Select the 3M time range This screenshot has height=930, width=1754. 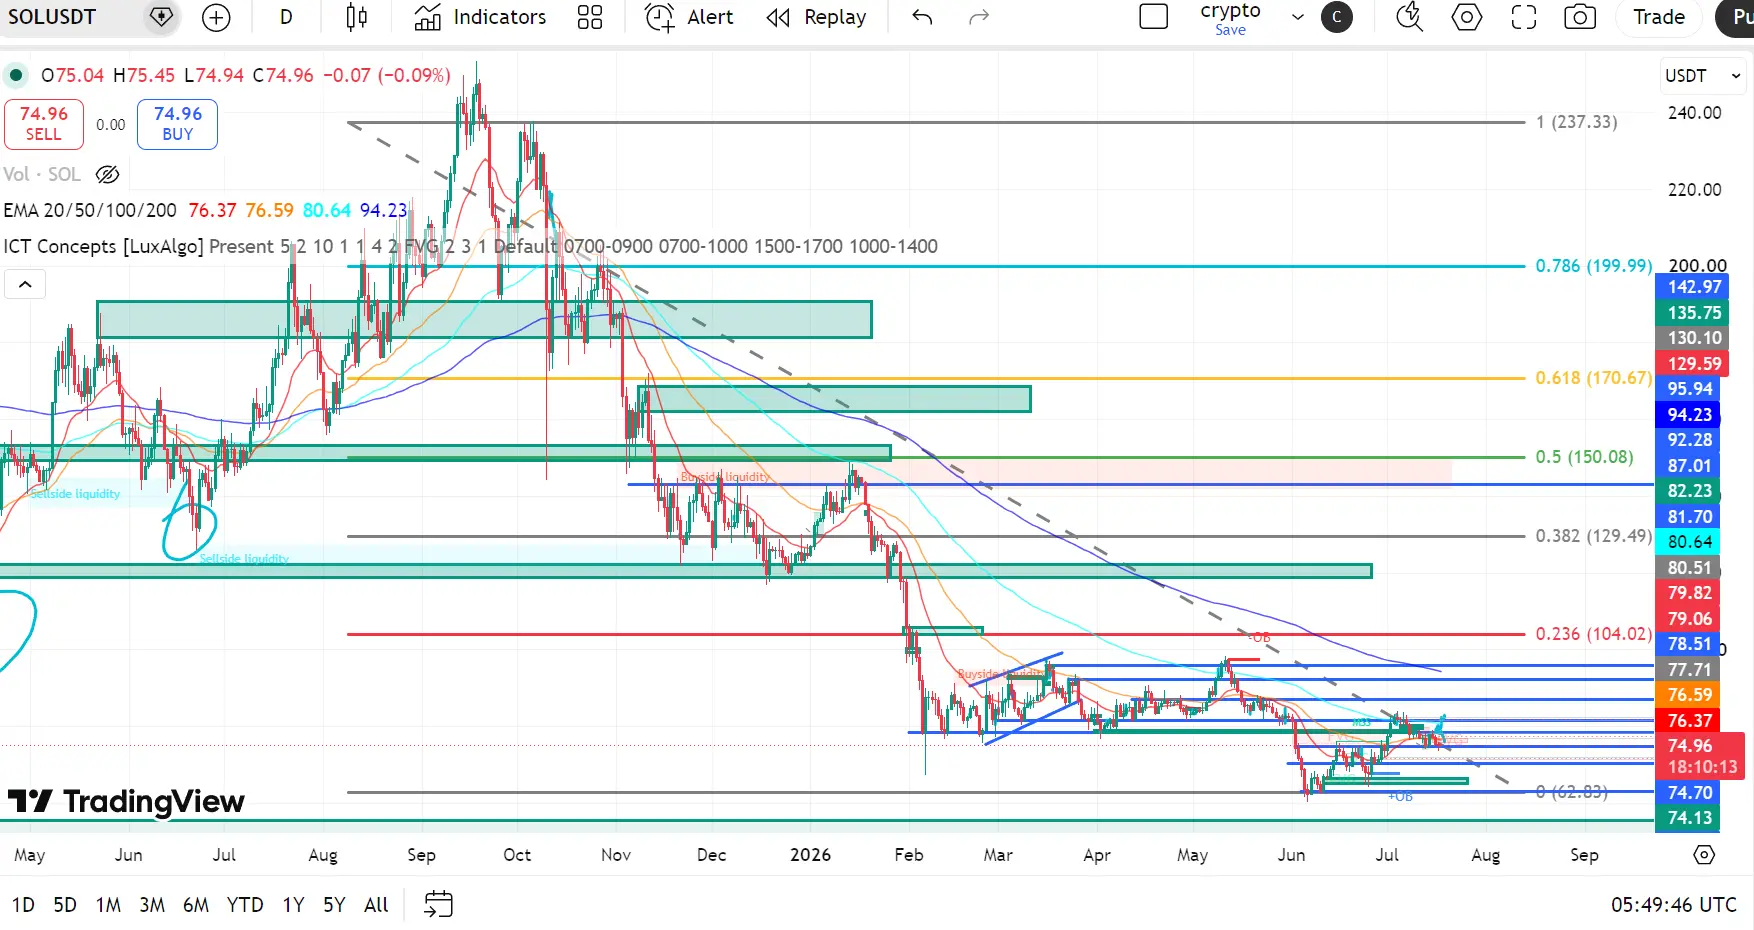click(152, 905)
